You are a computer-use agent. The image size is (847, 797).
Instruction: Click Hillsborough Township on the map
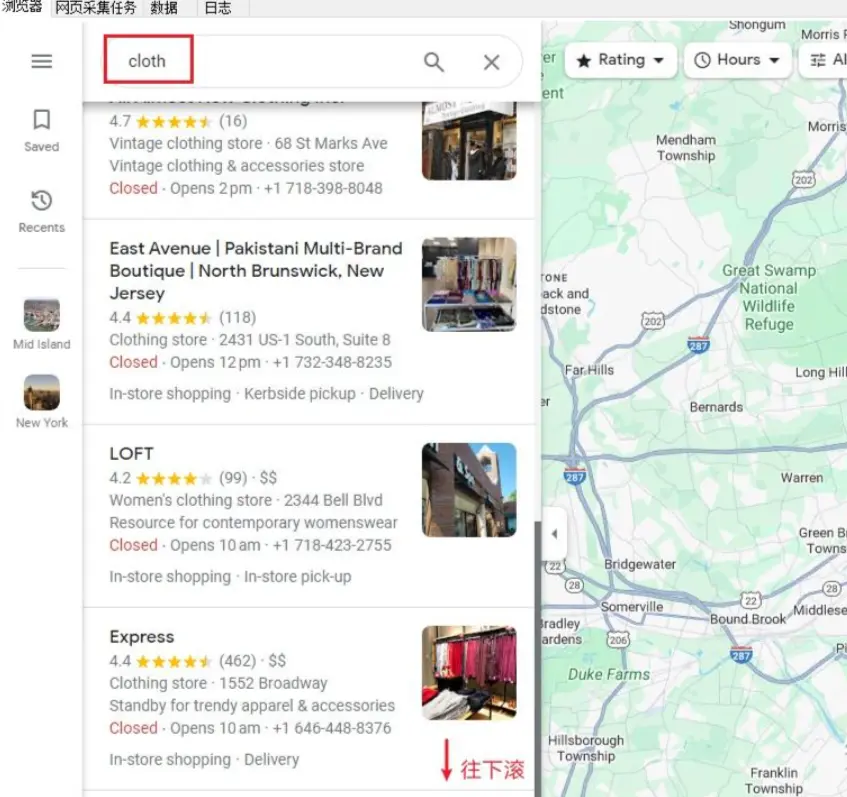(586, 748)
